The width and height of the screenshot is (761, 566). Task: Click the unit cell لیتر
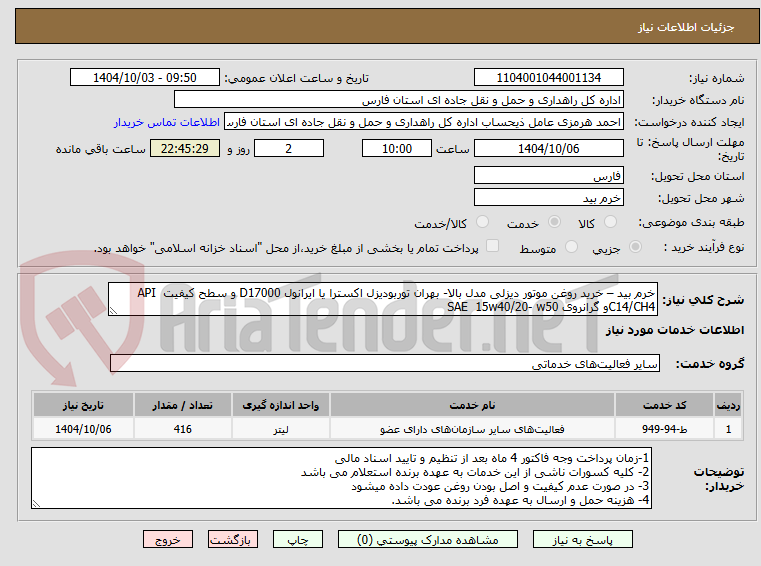281,429
